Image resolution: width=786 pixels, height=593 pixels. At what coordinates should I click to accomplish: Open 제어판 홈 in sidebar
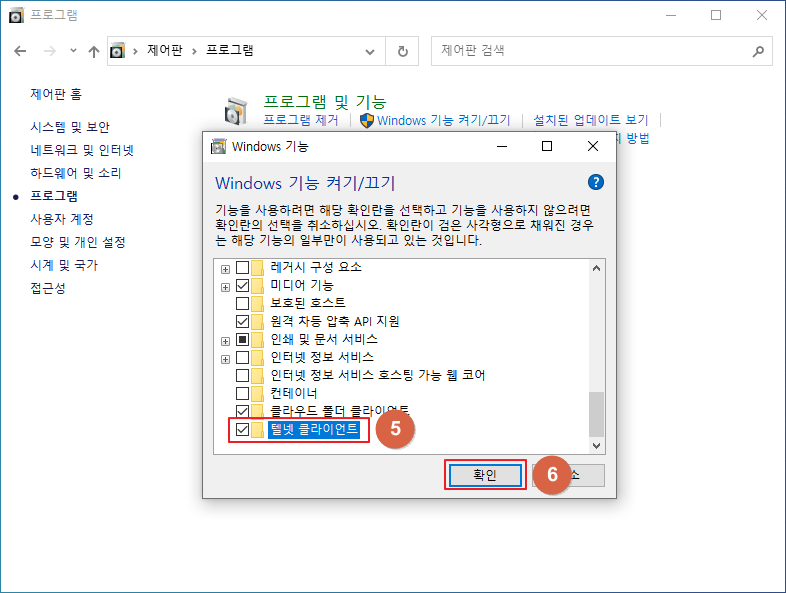pos(56,94)
